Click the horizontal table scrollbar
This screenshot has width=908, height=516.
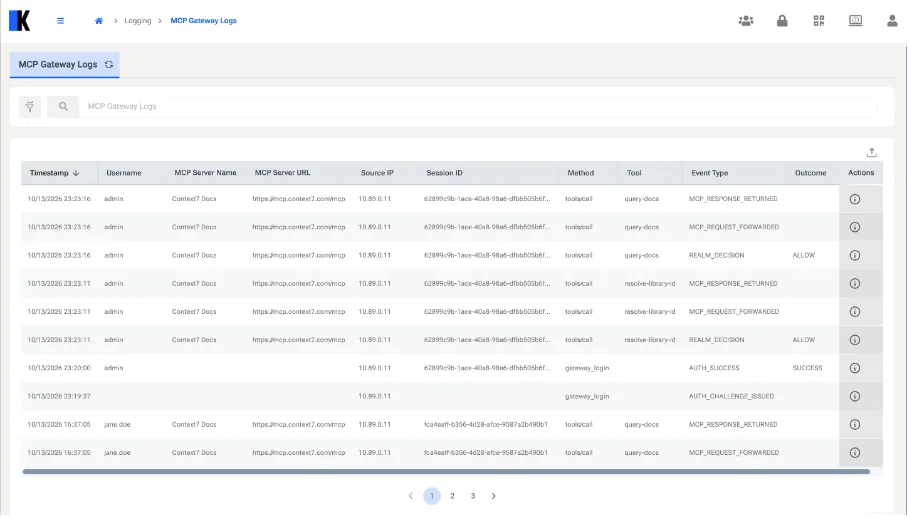point(446,472)
